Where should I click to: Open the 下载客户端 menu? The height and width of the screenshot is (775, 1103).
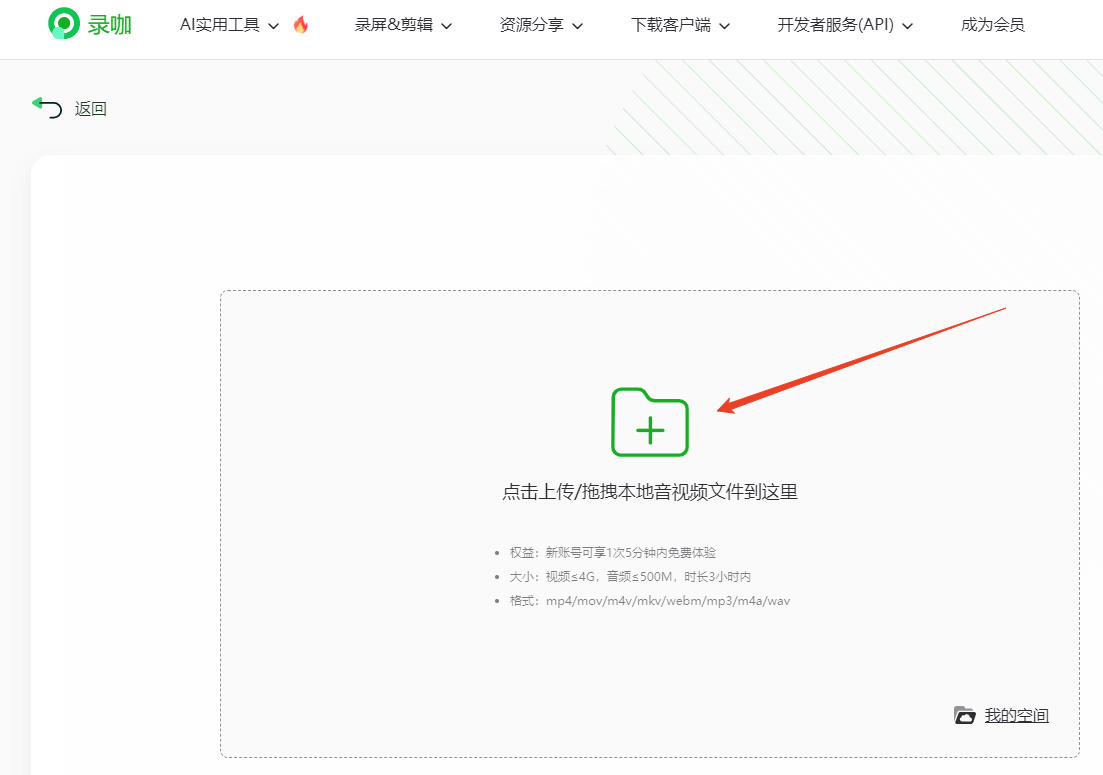(671, 25)
